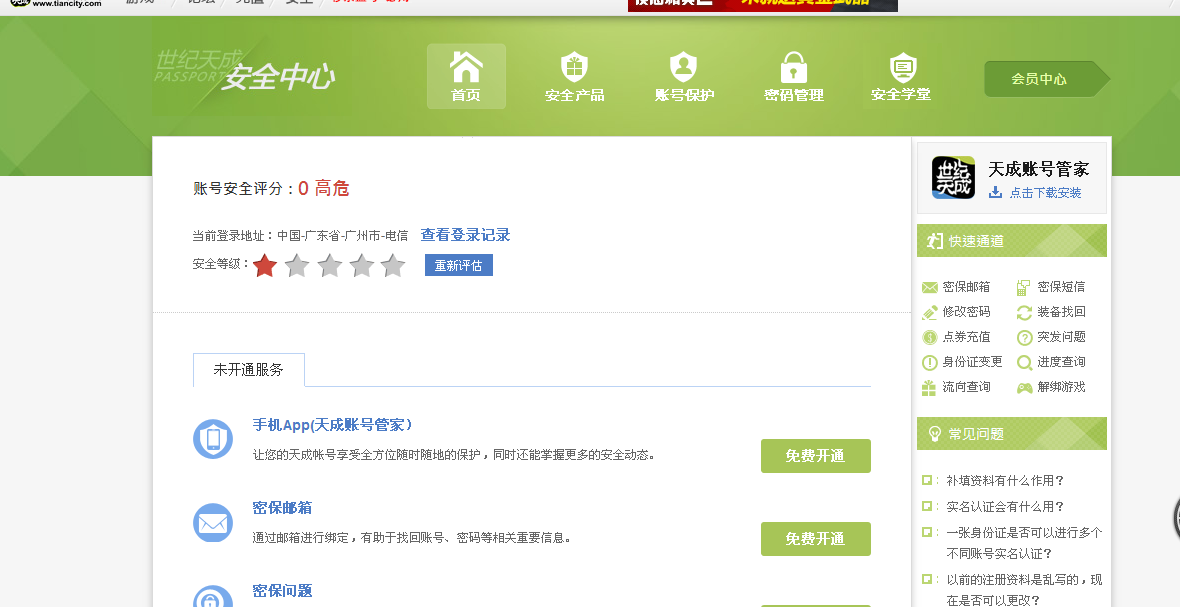Open the 密保问题 service title link
This screenshot has width=1180, height=607.
pyautogui.click(x=282, y=590)
